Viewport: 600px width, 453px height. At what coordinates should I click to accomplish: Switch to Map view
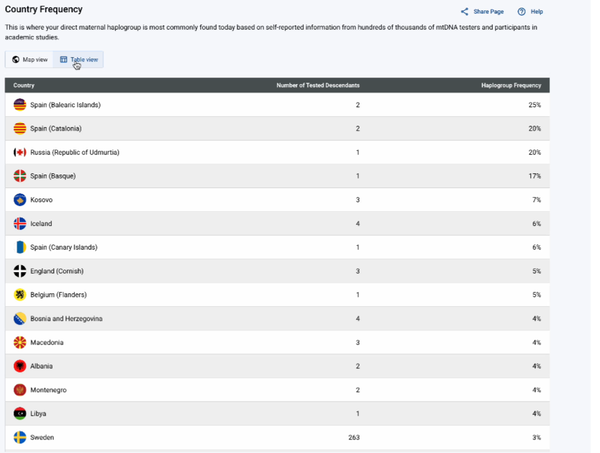(x=29, y=60)
